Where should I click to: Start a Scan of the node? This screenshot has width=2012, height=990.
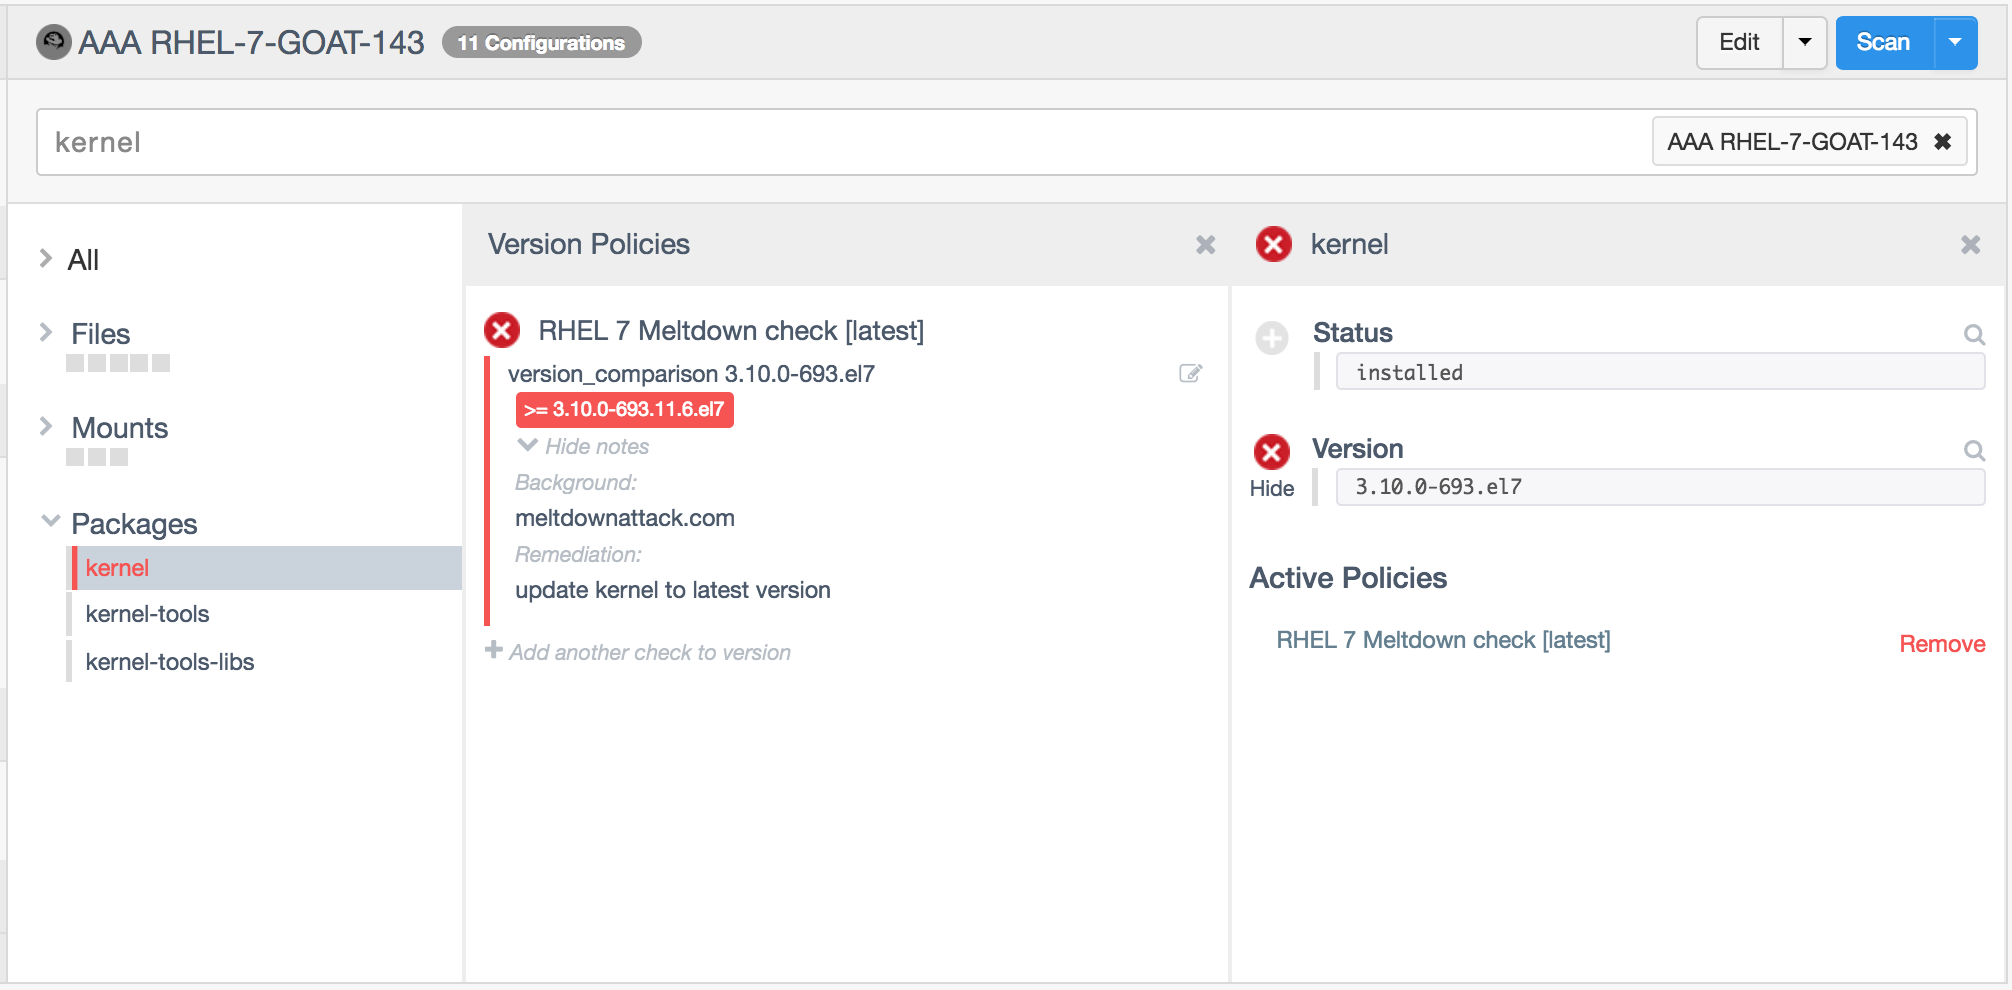click(x=1883, y=42)
